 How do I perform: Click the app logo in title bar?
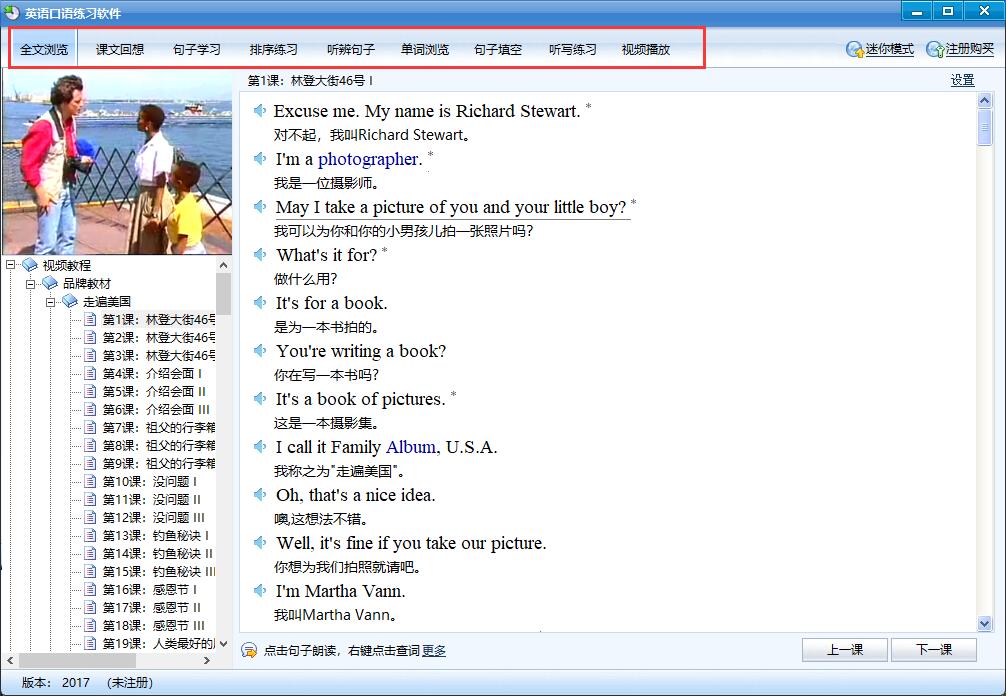[12, 12]
